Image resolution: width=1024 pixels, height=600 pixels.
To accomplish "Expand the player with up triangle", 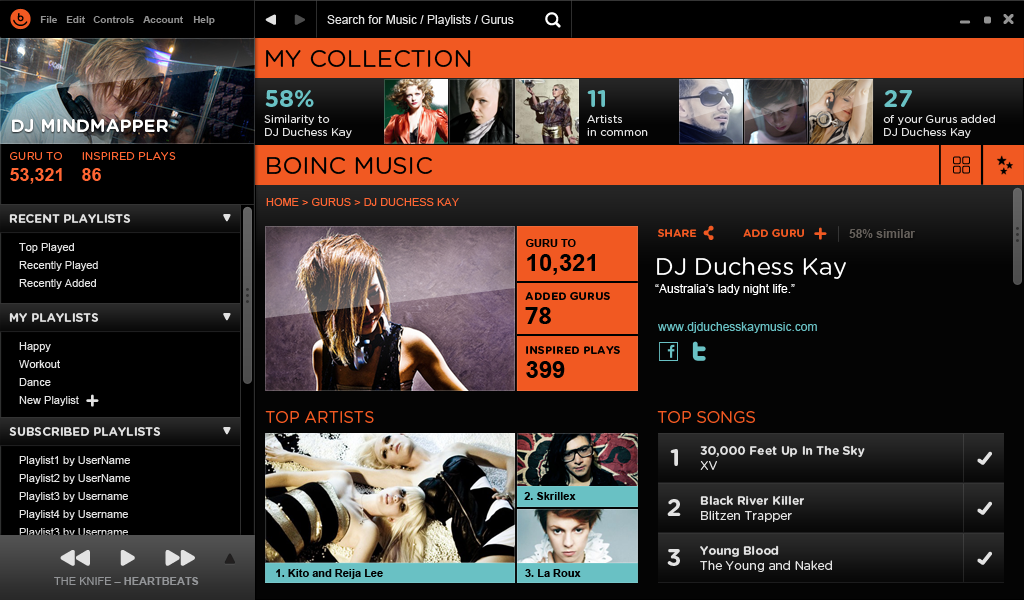I will 229,558.
